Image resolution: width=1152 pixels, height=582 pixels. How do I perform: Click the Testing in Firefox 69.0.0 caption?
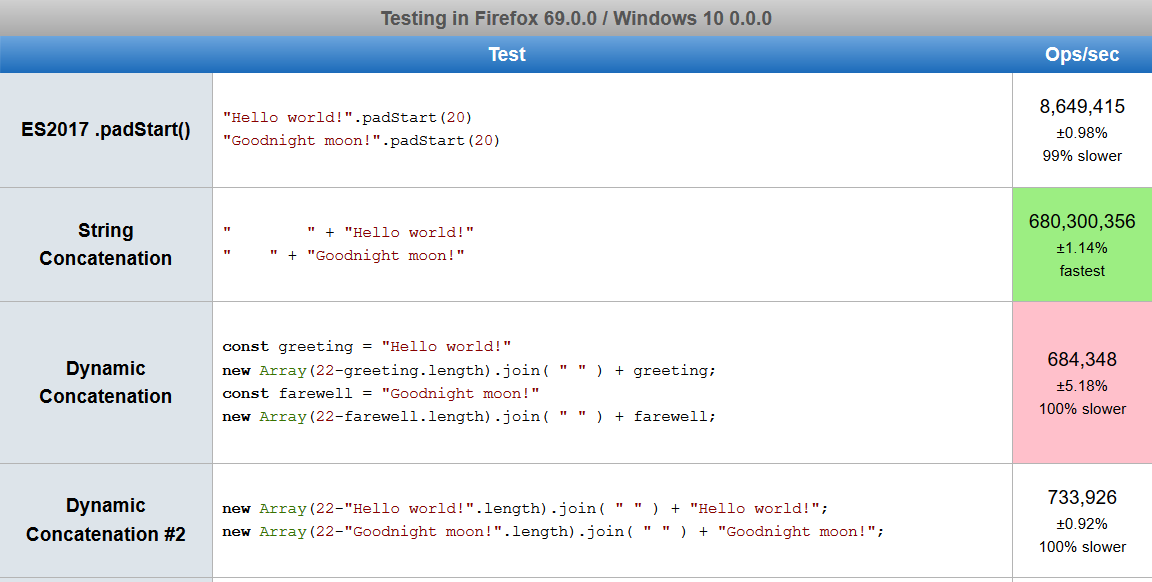click(x=576, y=18)
